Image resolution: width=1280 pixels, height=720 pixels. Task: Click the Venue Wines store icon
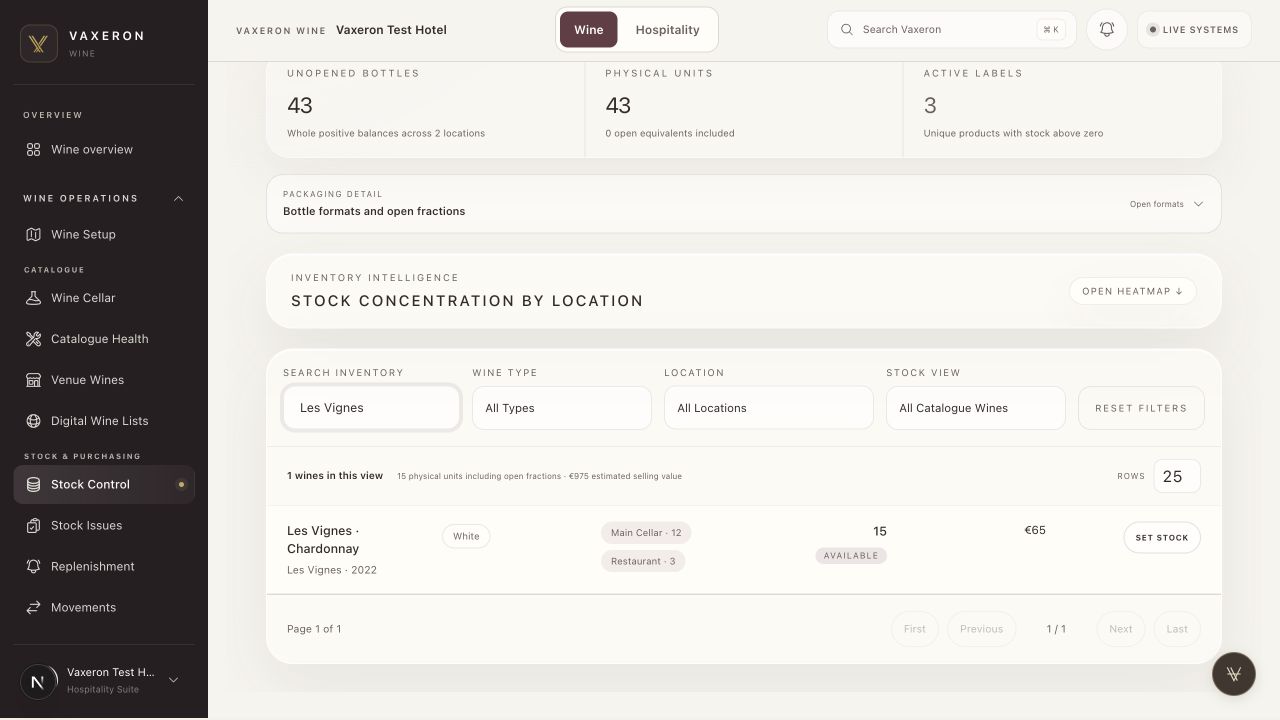(33, 380)
